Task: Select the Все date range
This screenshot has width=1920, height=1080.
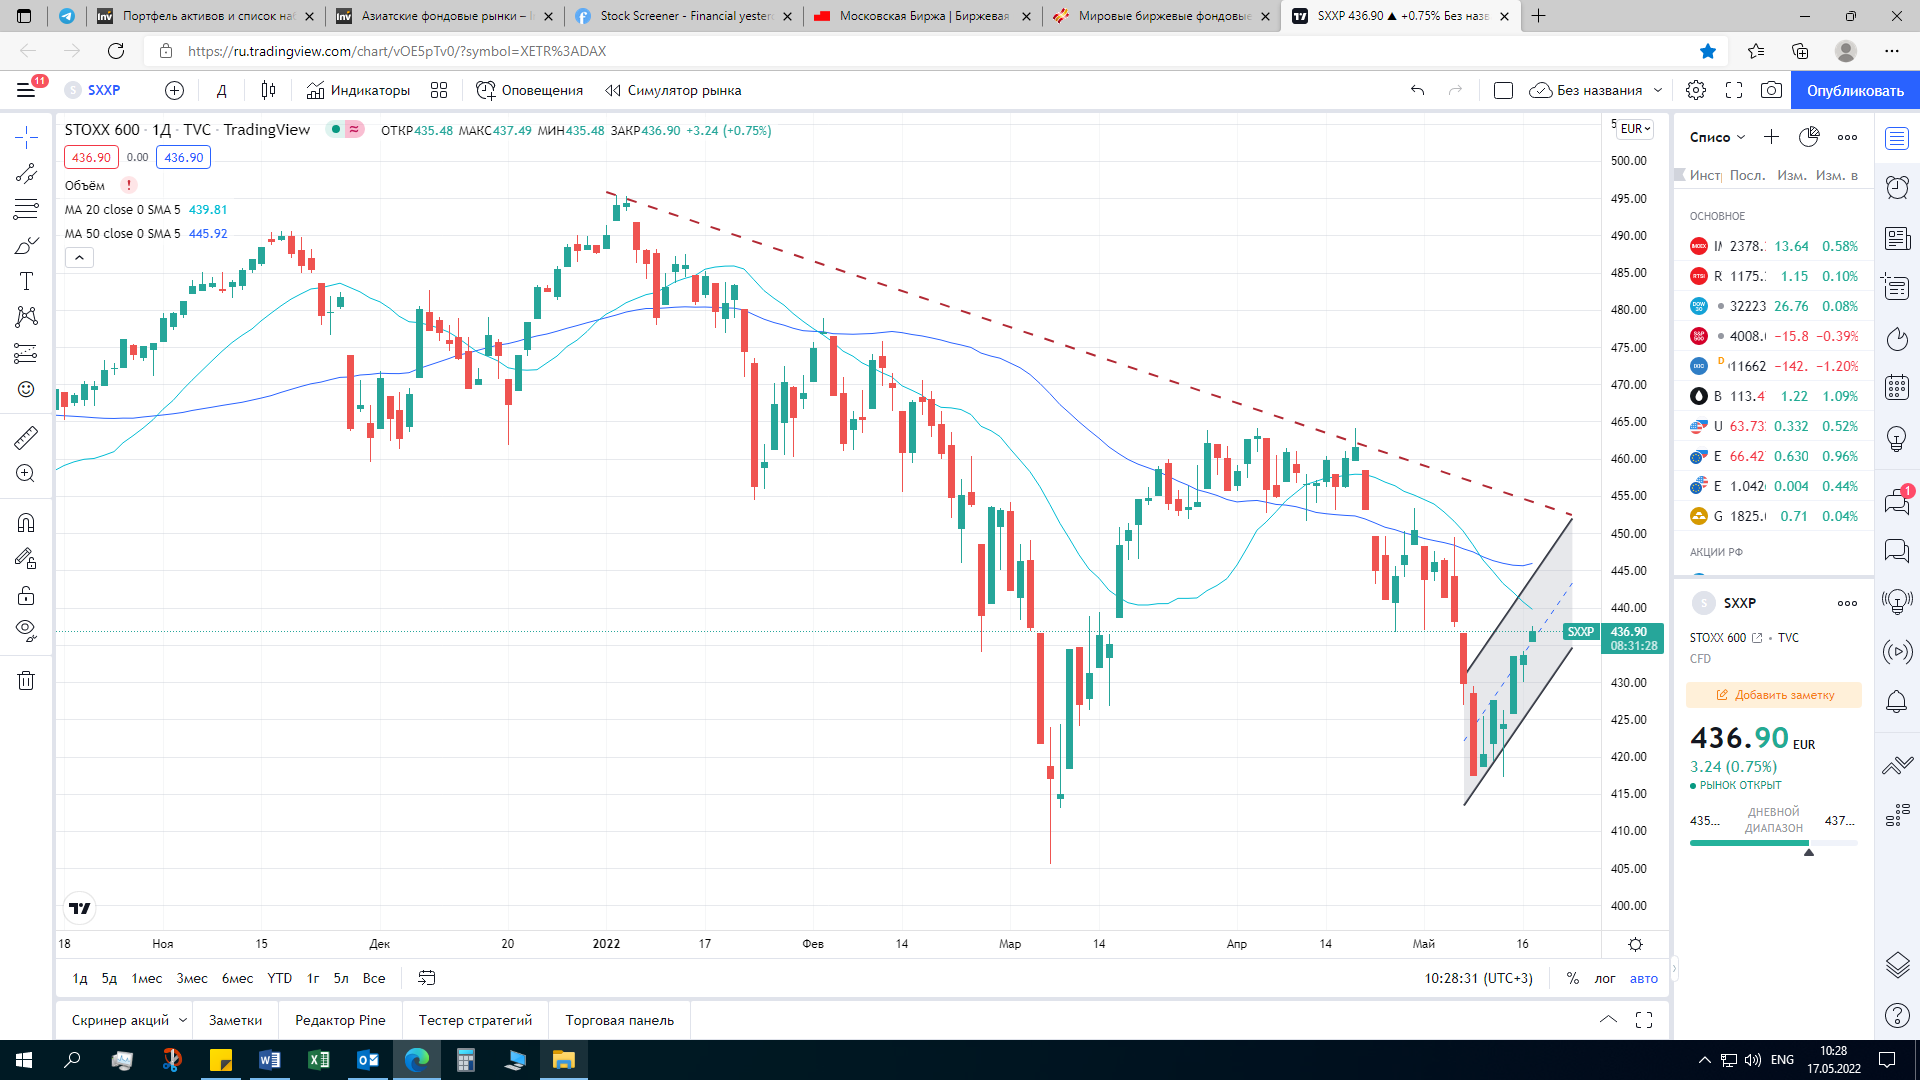Action: pos(374,978)
